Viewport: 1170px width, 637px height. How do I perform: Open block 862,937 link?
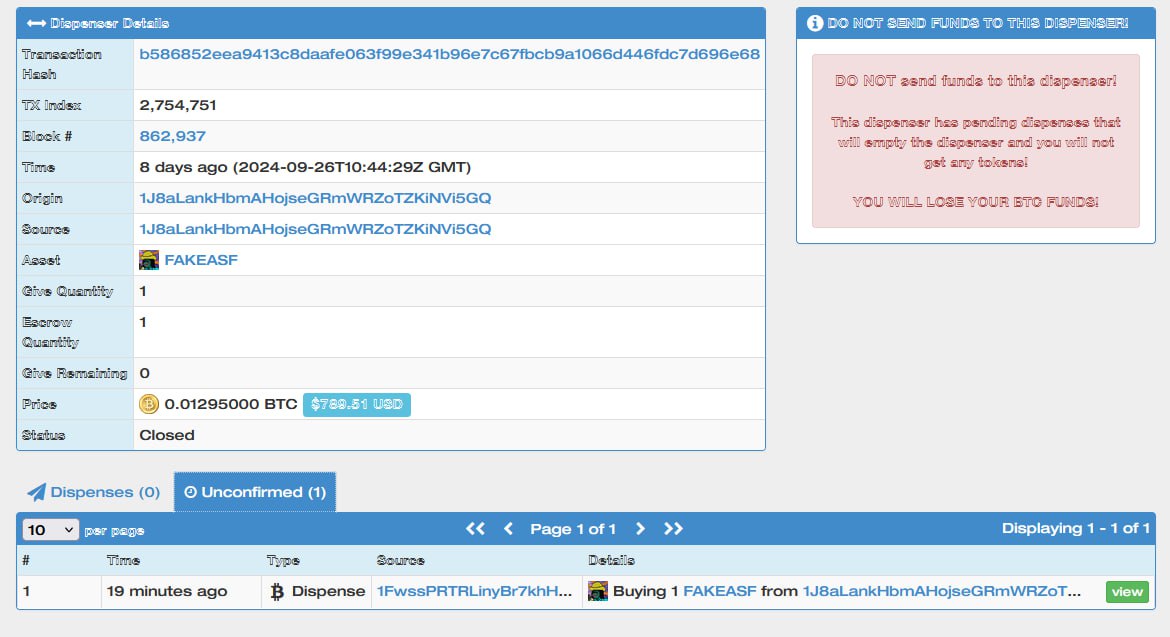pos(172,136)
